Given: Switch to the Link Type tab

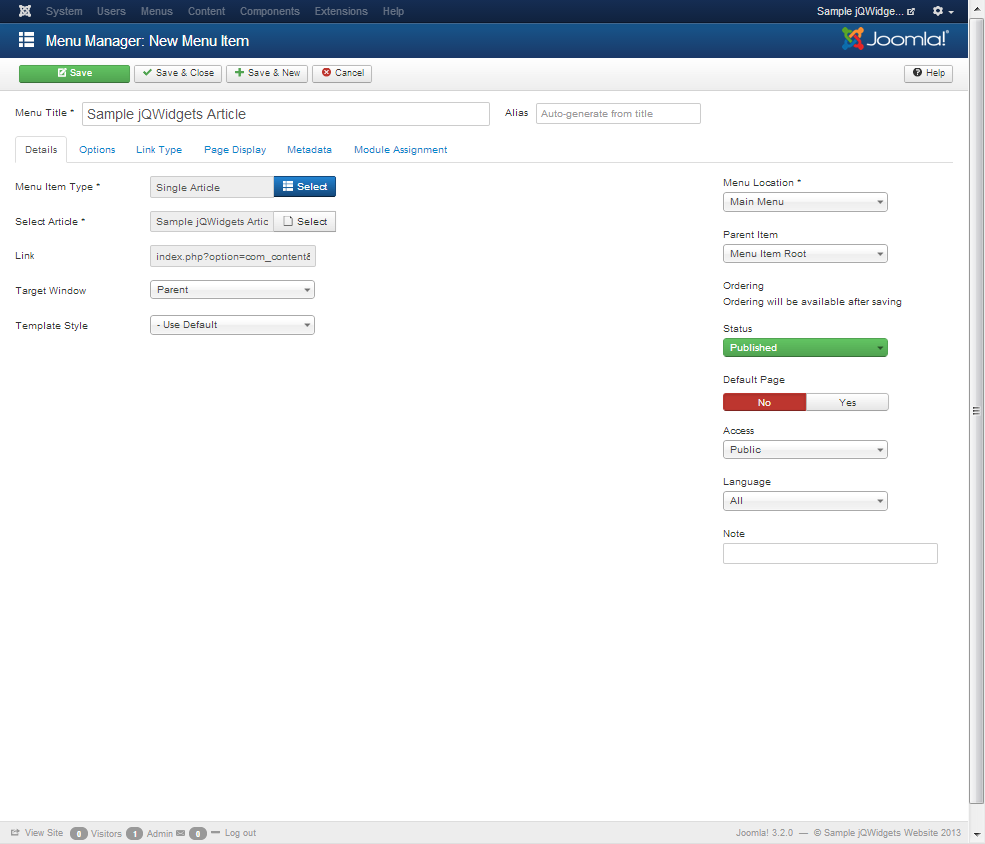Looking at the screenshot, I should click(159, 150).
